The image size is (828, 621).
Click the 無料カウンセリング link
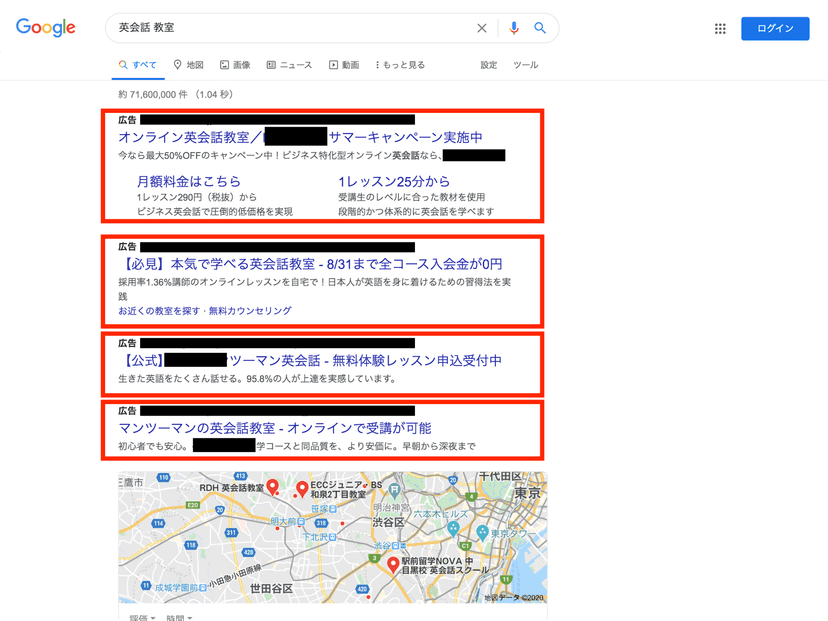tap(250, 310)
